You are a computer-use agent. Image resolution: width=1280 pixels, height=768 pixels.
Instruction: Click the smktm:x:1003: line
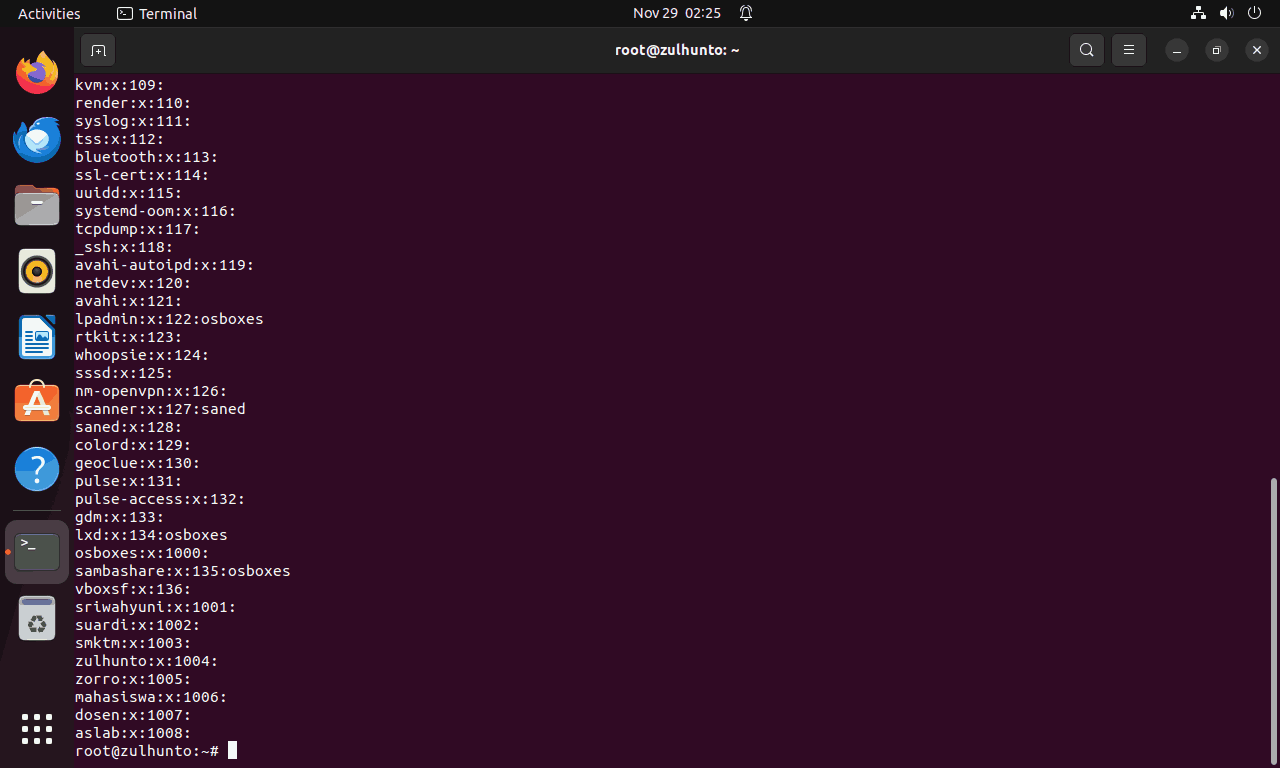coord(133,643)
